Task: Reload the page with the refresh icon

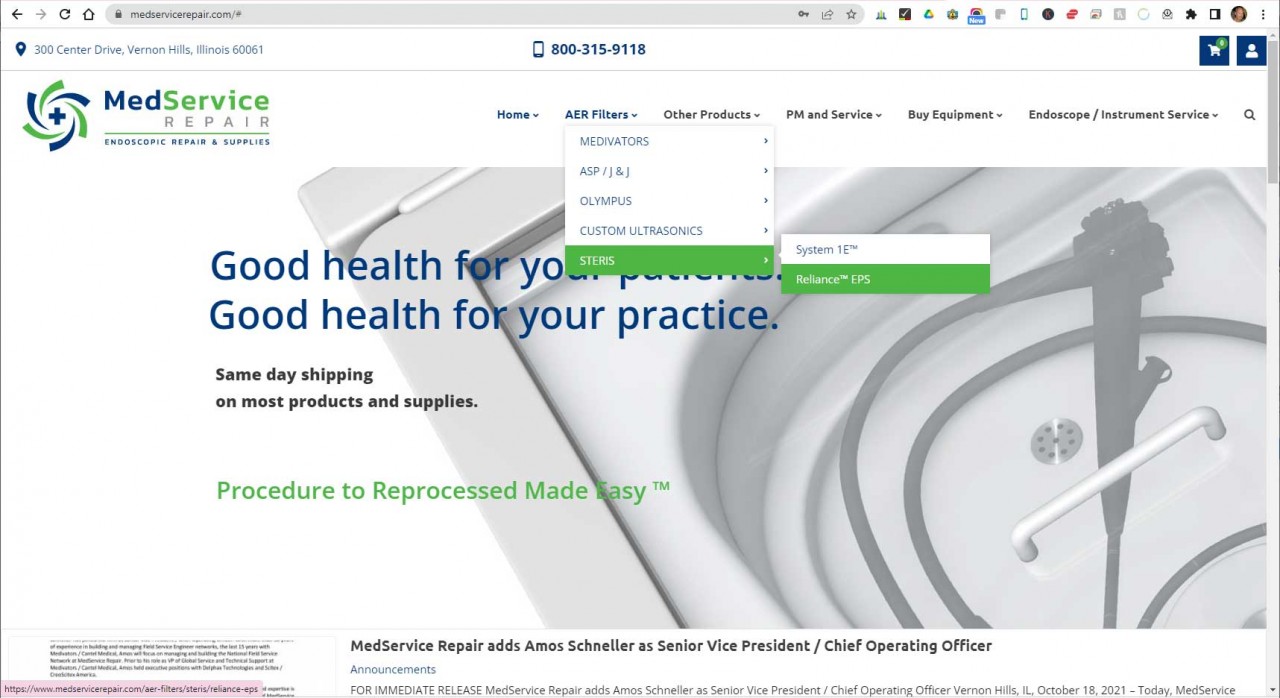Action: click(x=65, y=15)
